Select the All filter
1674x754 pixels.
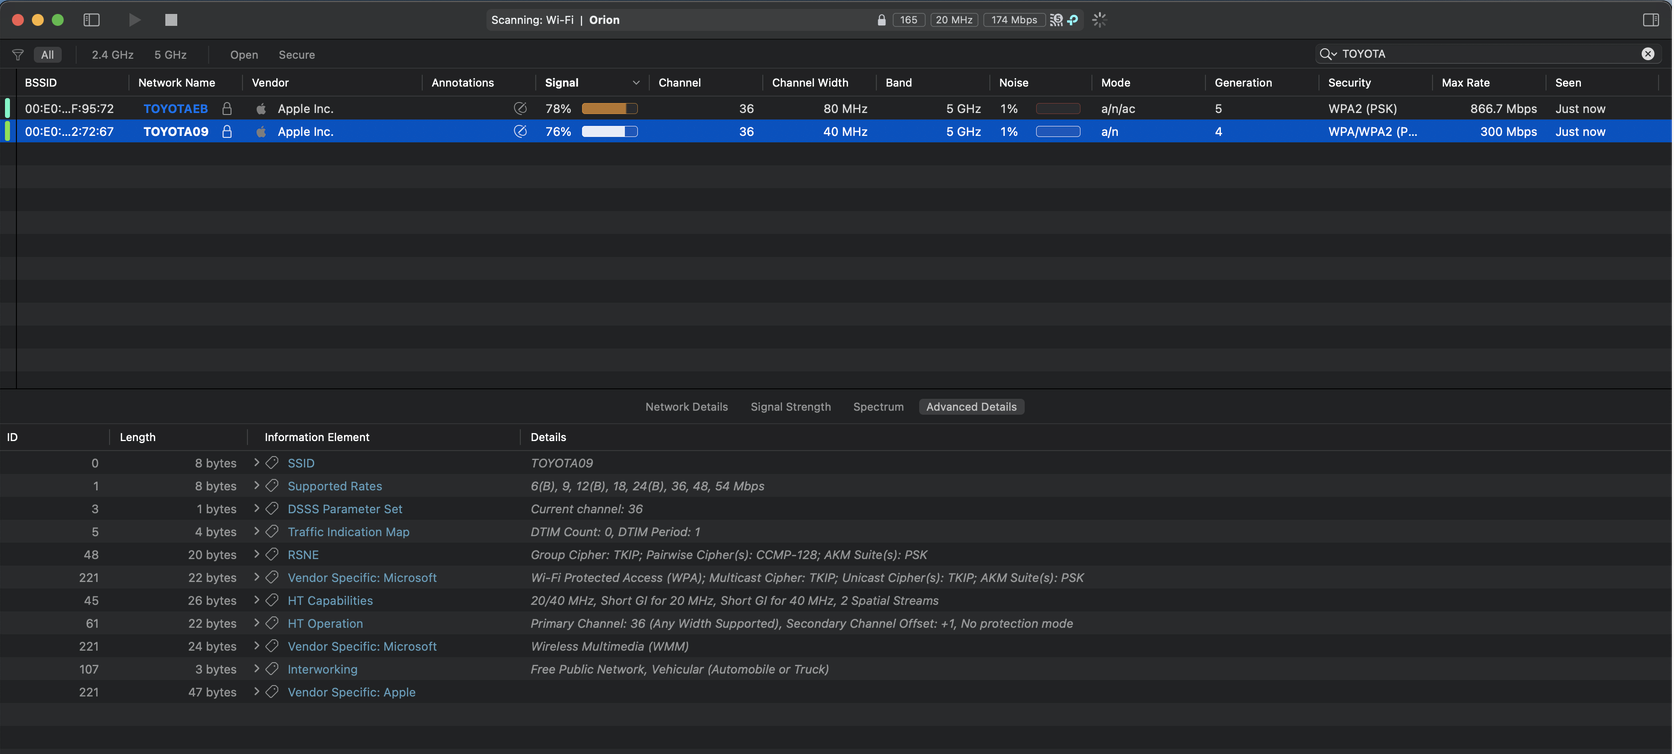47,55
